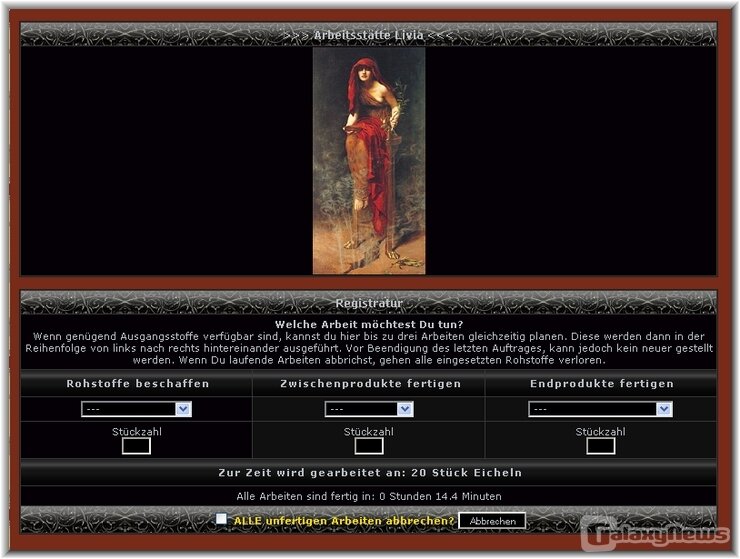Click the 'Endprodukte fertigen' column heading
The height and width of the screenshot is (559, 740).
pyautogui.click(x=602, y=383)
